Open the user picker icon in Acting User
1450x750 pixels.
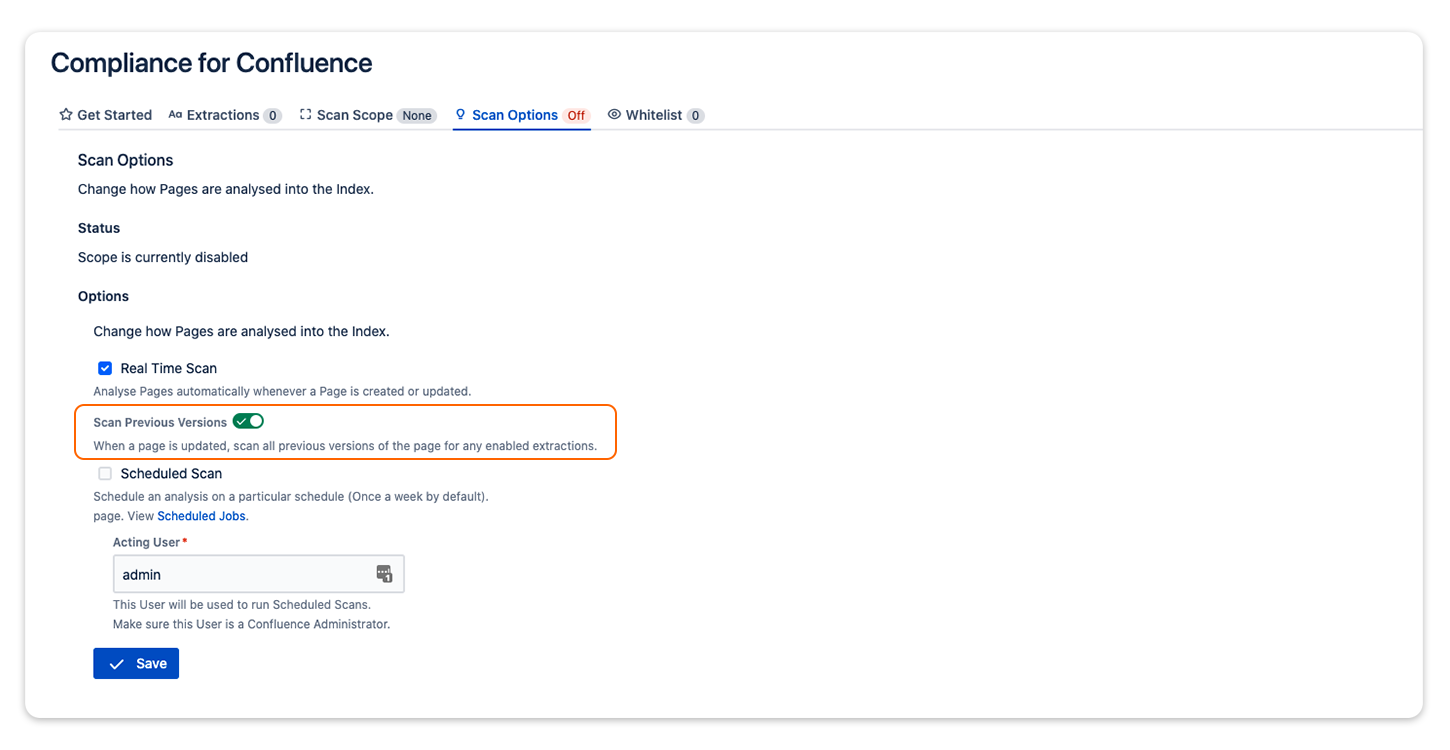pos(384,574)
